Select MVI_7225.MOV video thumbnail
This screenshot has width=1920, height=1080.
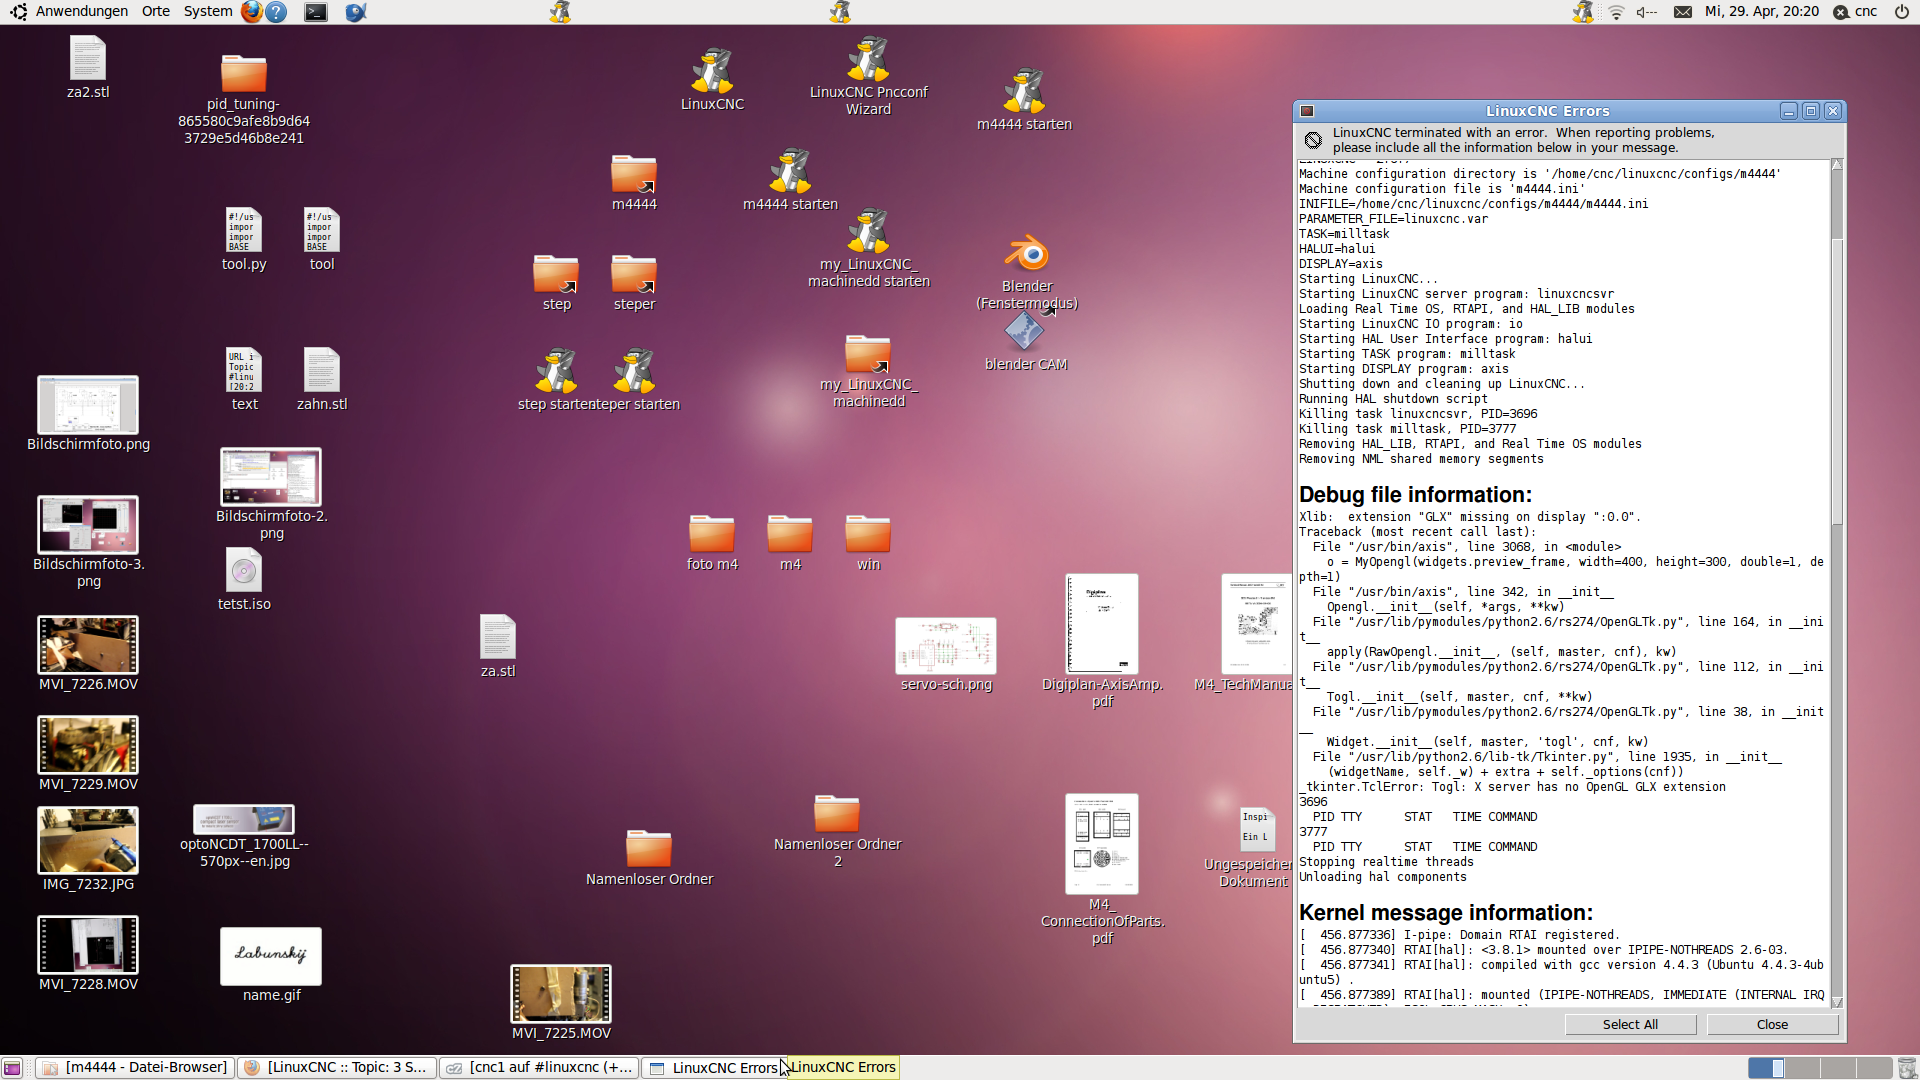(561, 994)
